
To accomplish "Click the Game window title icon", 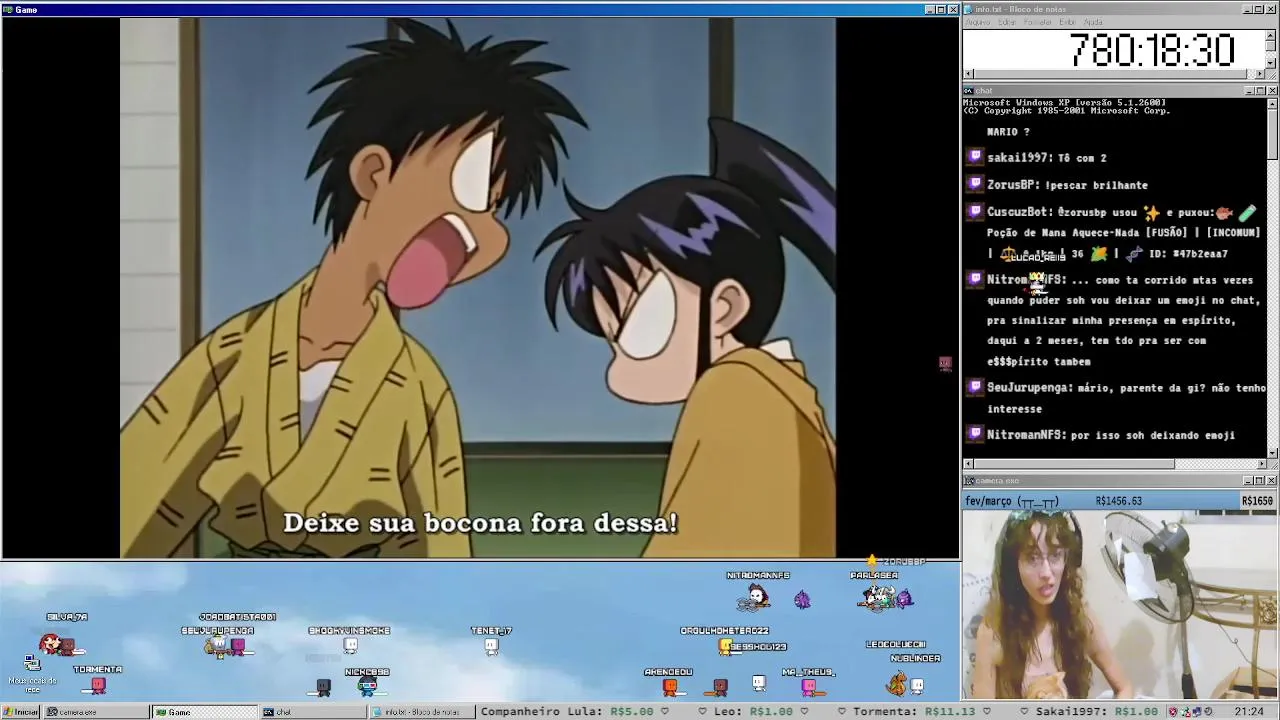I will coord(8,9).
